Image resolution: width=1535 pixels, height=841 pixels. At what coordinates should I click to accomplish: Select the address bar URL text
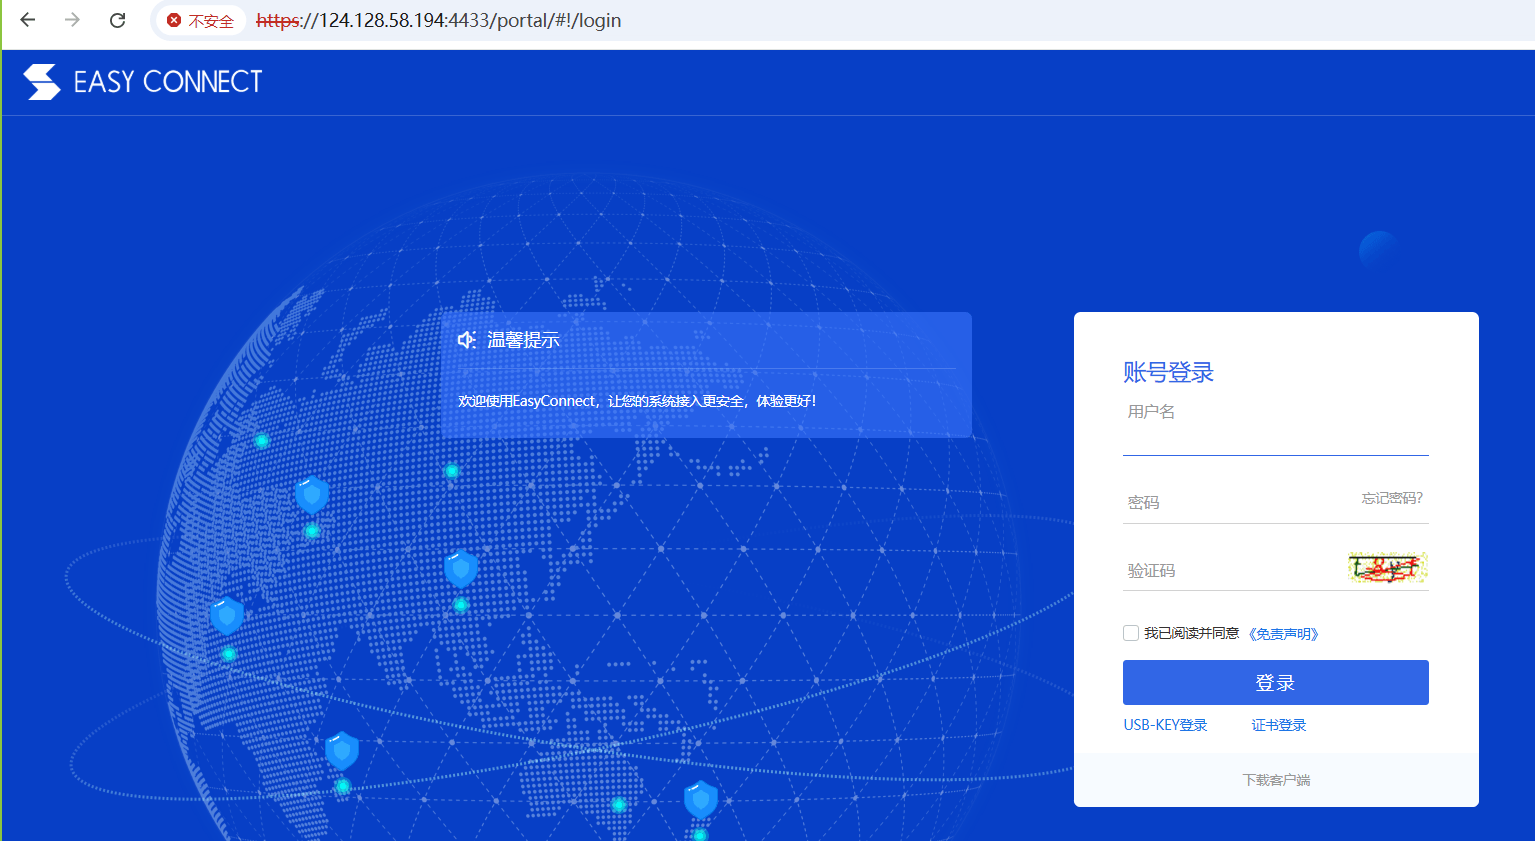click(438, 20)
